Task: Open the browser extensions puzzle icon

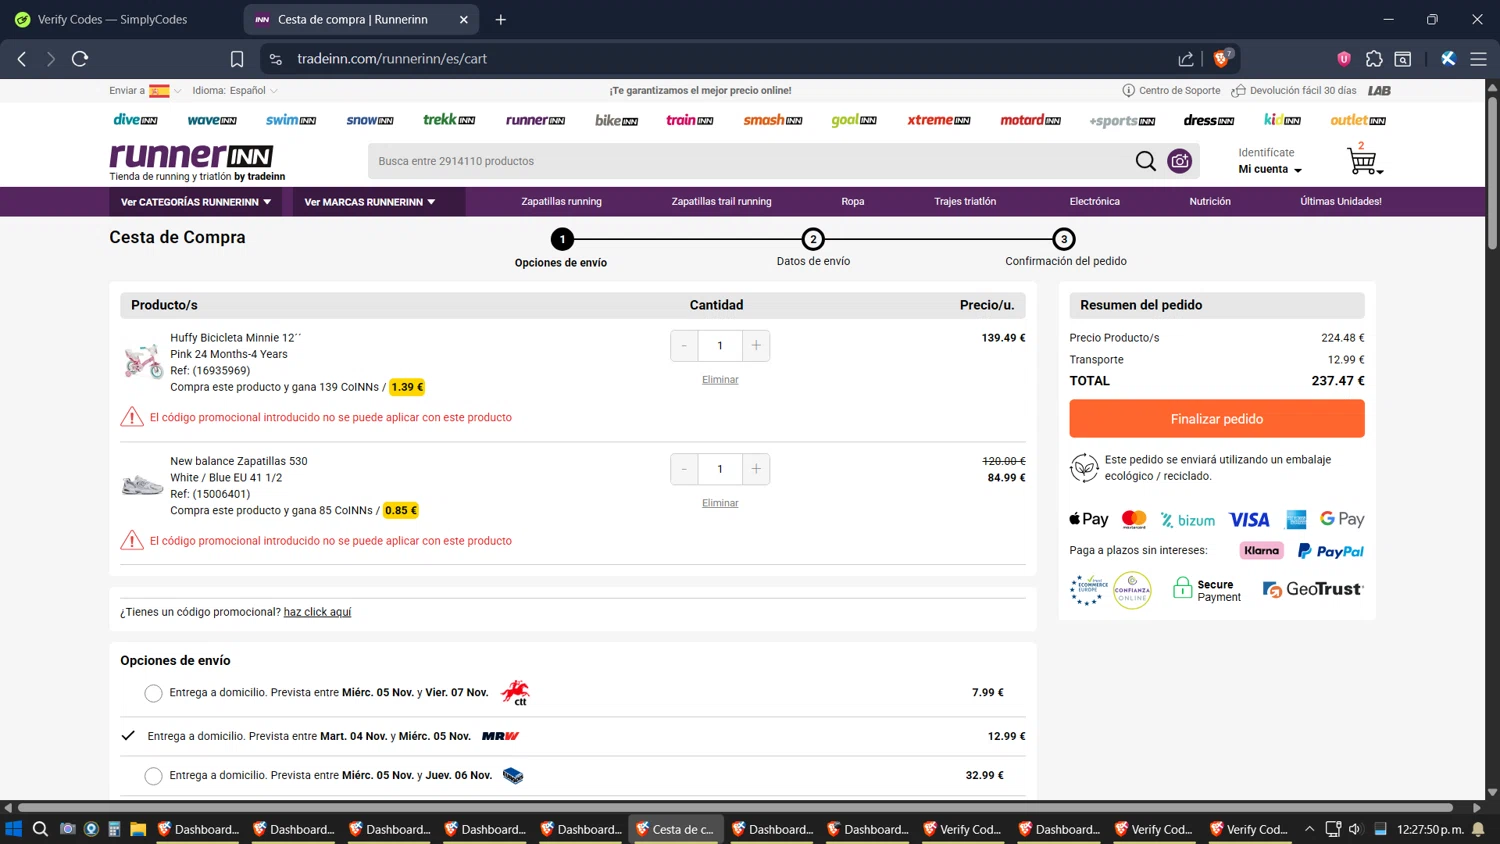Action: point(1374,59)
